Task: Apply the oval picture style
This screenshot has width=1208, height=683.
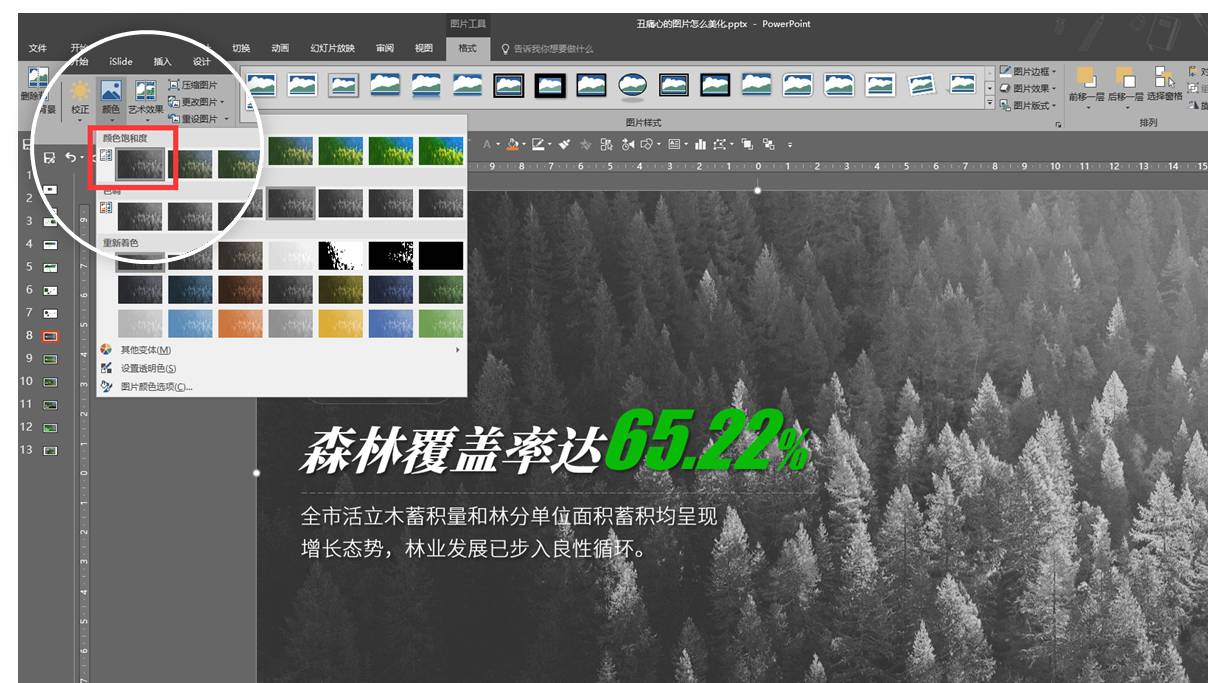Action: (633, 86)
